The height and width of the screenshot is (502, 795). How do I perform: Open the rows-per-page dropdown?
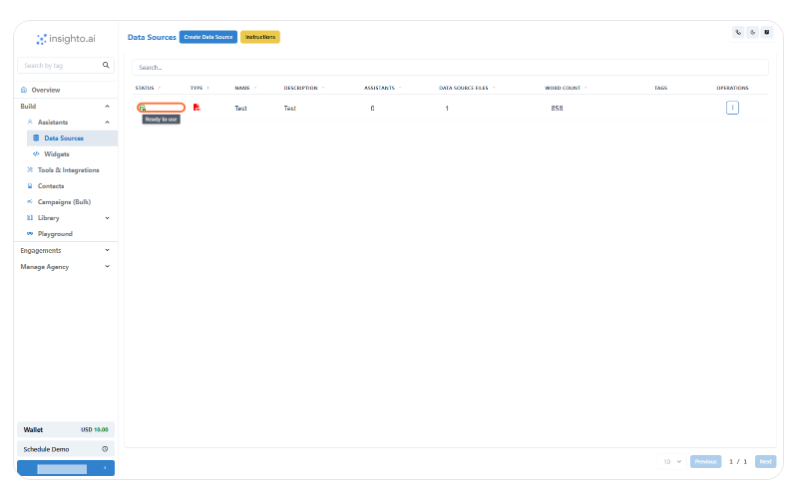[x=672, y=461]
